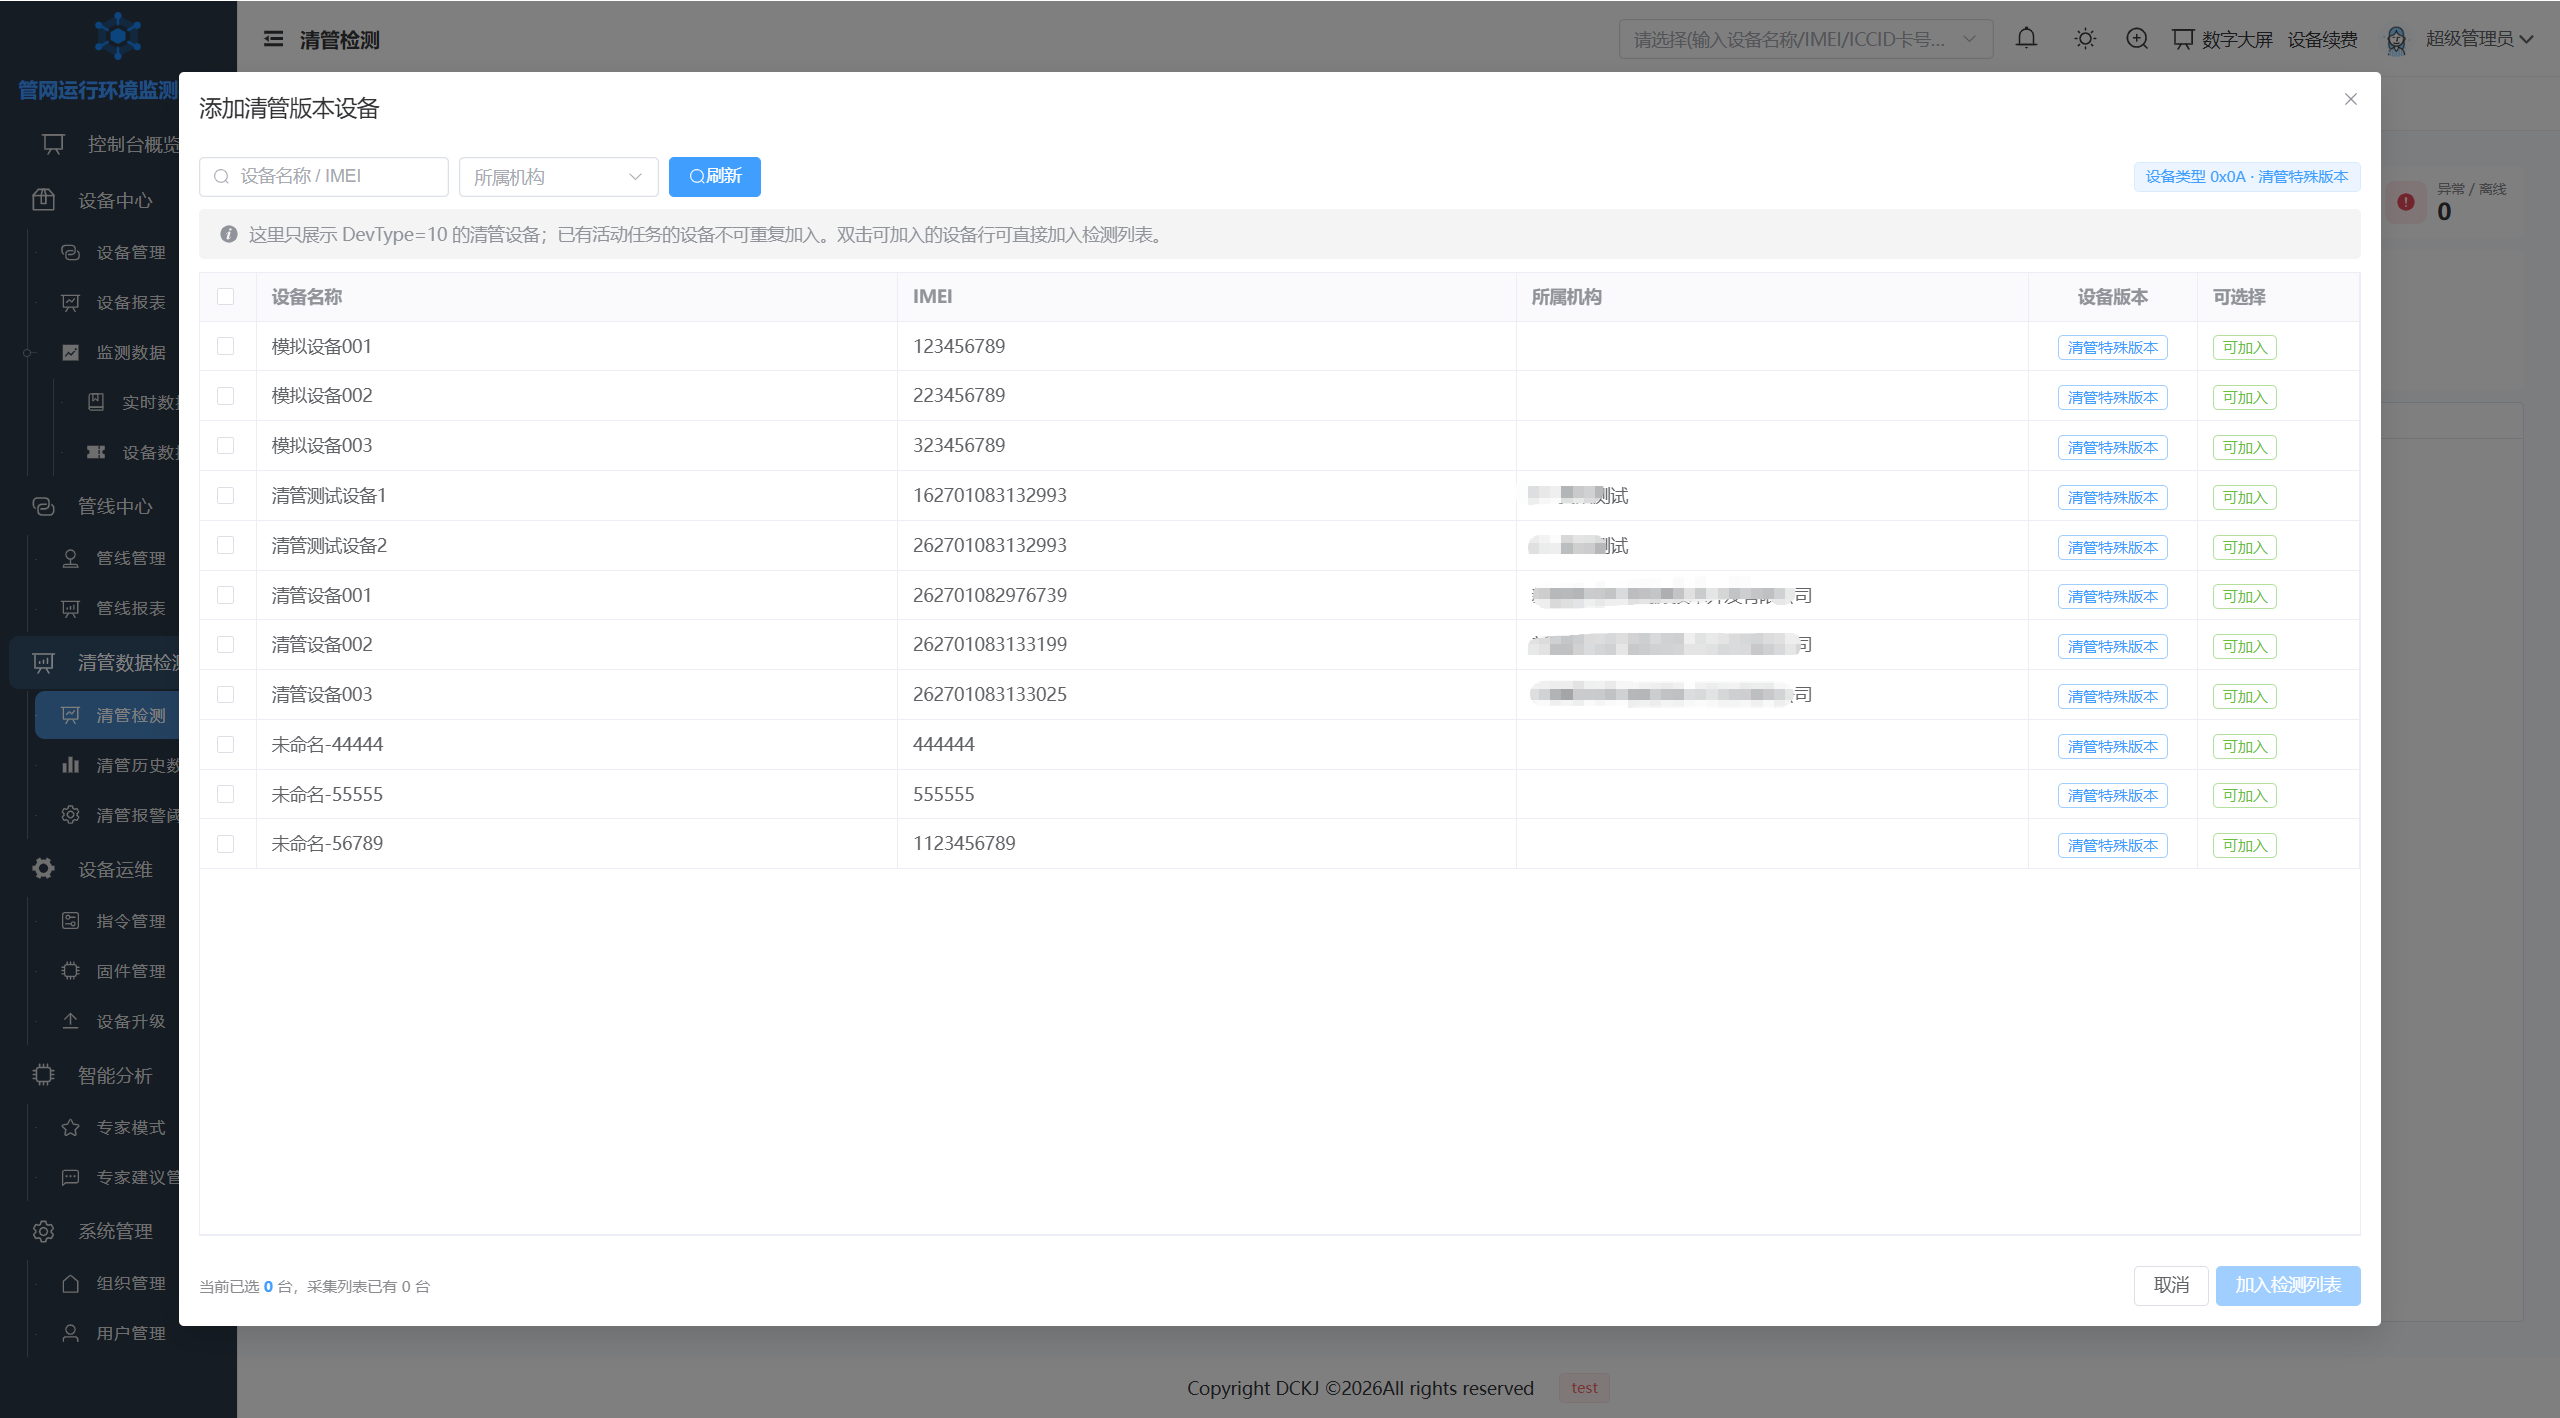Image resolution: width=2560 pixels, height=1418 pixels.
Task: Click the 超级管理员 avatar icon
Action: coord(2397,39)
